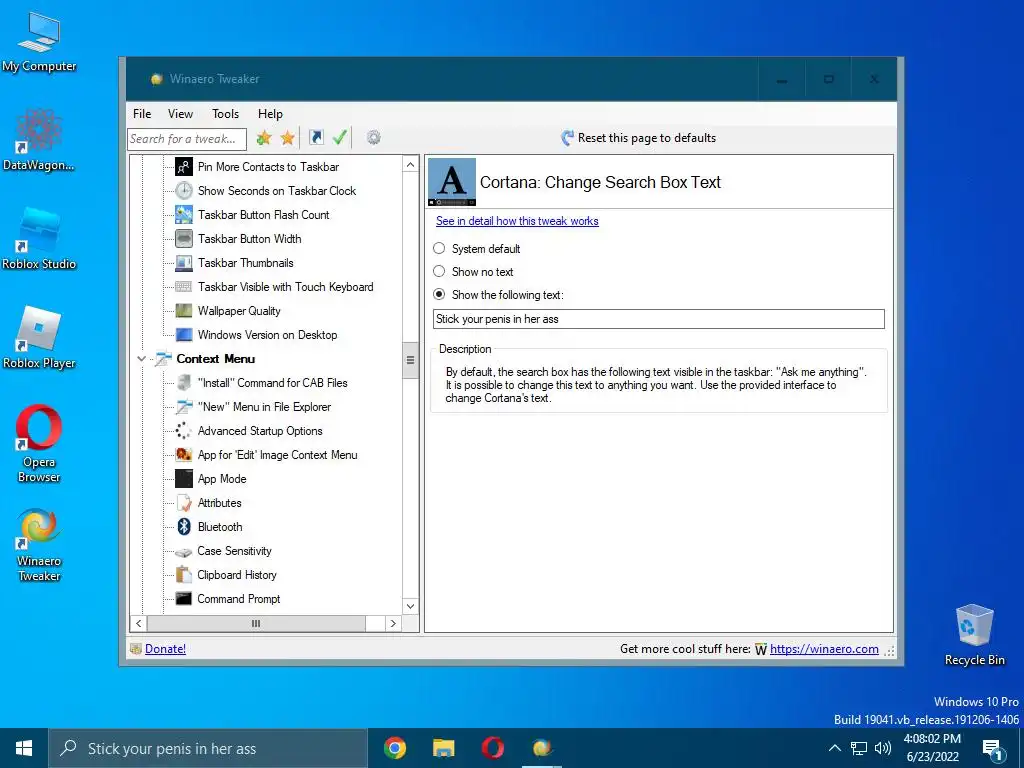Screen dimensions: 1024x768
Task: Click the horizontal scroll right arrow
Action: point(393,624)
